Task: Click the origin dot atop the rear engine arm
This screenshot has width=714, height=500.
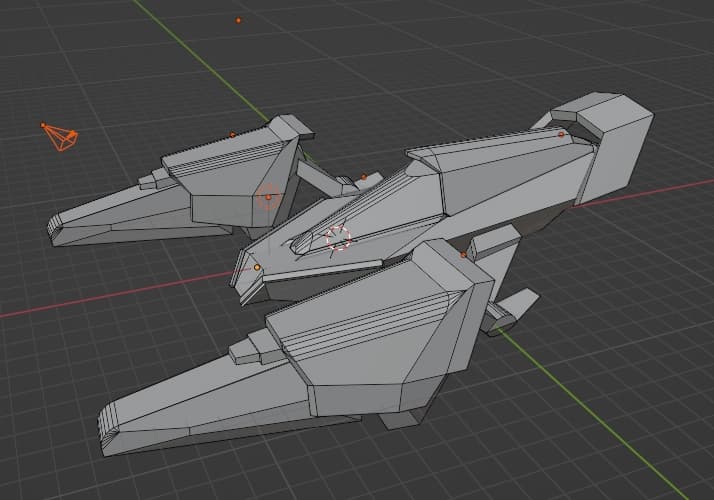Action: [x=561, y=134]
